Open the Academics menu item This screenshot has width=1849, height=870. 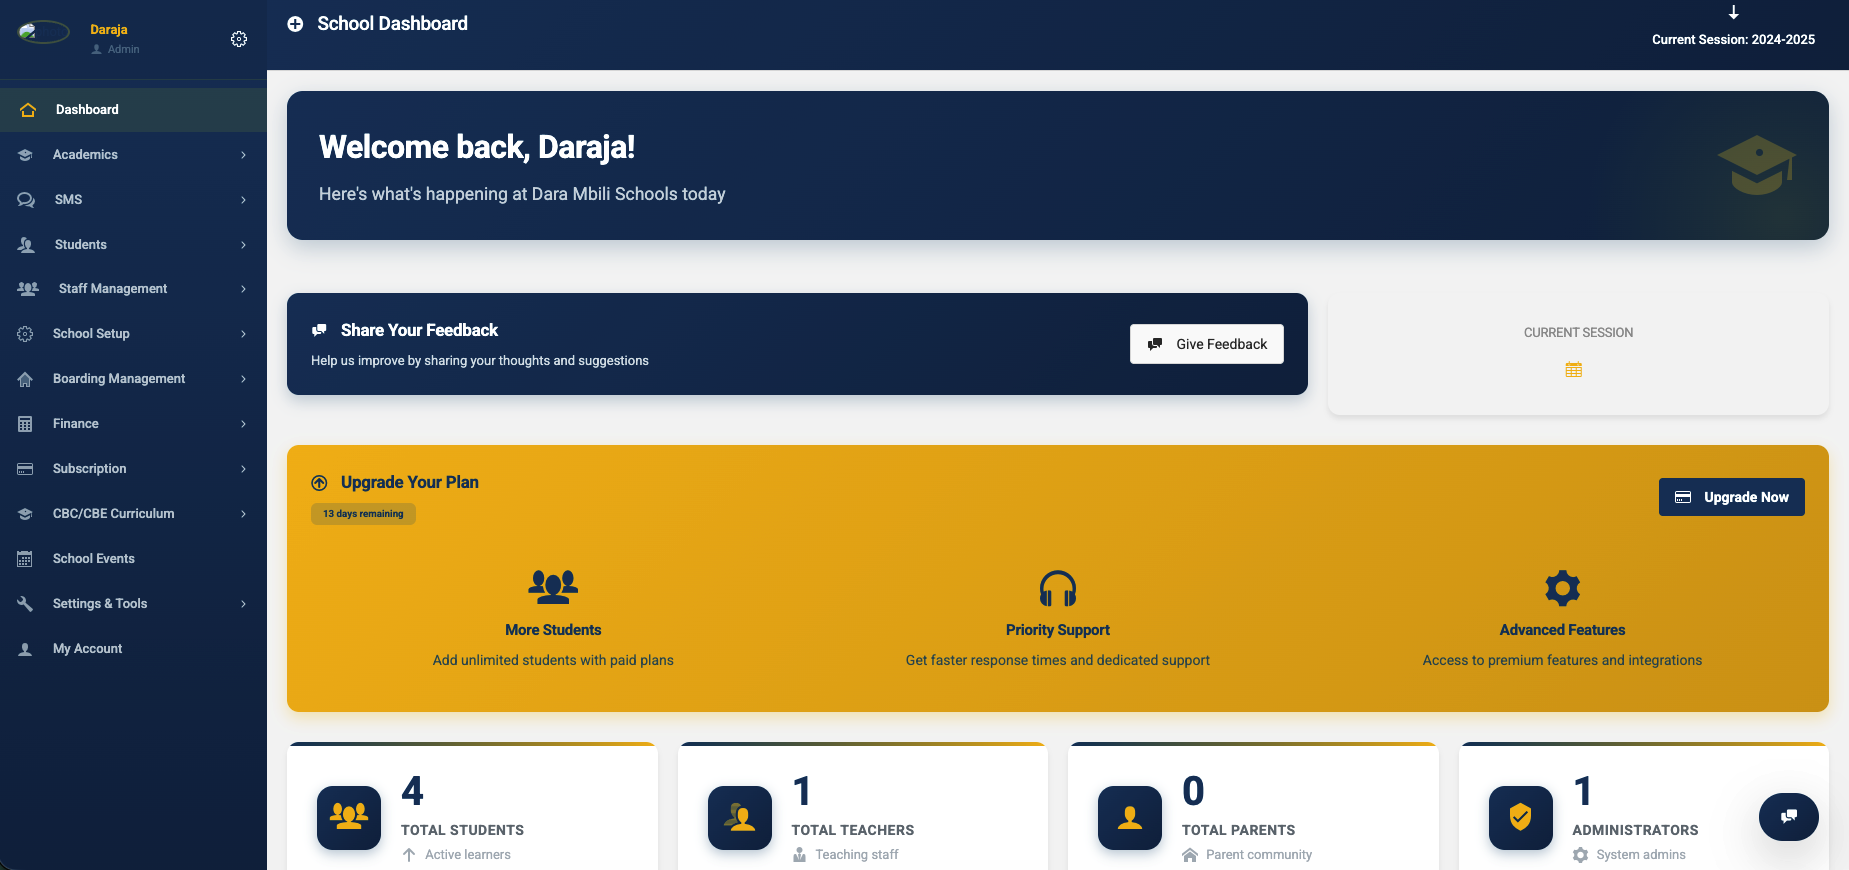(x=133, y=155)
